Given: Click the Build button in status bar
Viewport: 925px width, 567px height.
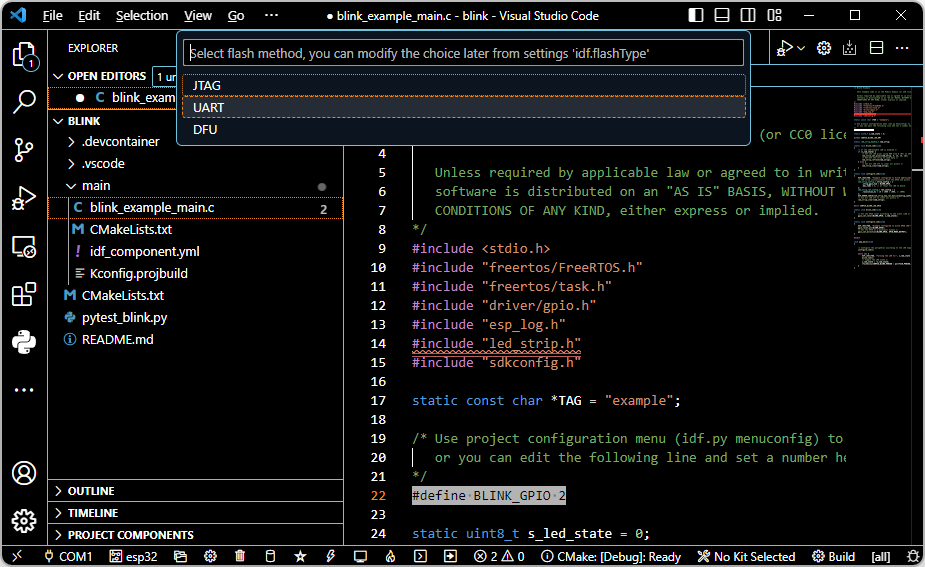Looking at the screenshot, I should click(x=833, y=556).
